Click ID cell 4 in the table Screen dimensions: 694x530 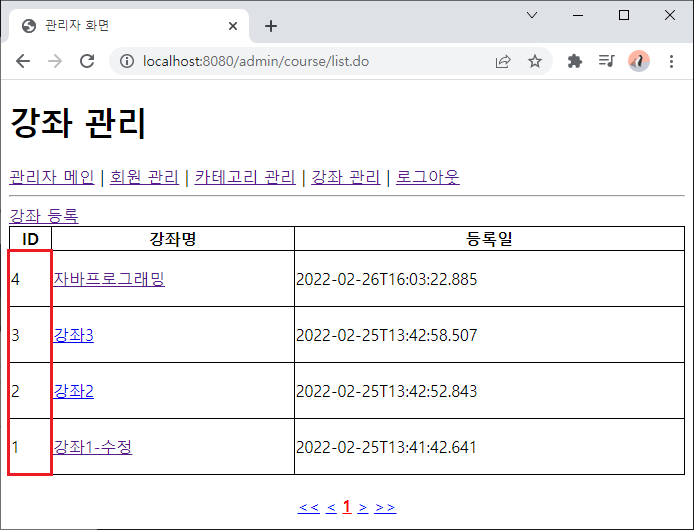(x=30, y=279)
